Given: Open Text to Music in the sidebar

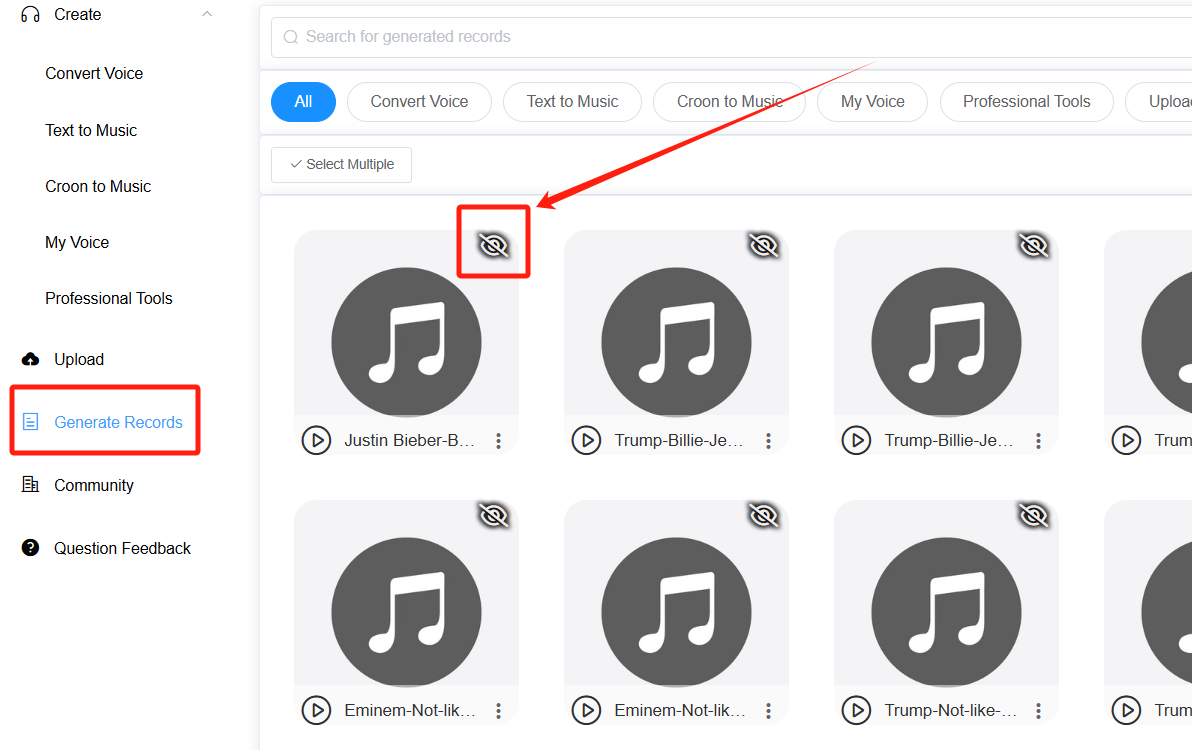Looking at the screenshot, I should click(91, 131).
